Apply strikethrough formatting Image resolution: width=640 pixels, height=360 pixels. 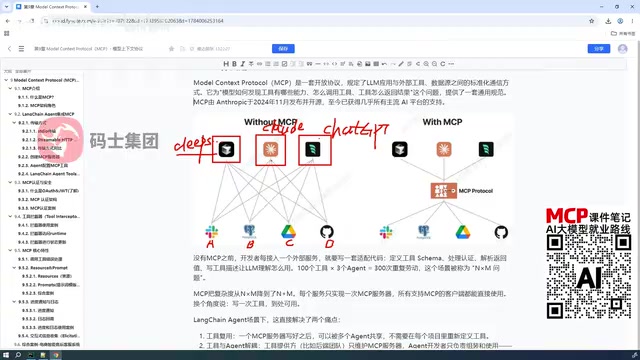click(x=251, y=64)
